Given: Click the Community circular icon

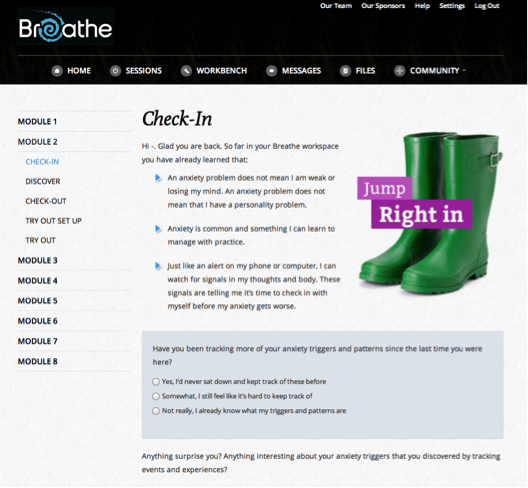Looking at the screenshot, I should click(399, 71).
